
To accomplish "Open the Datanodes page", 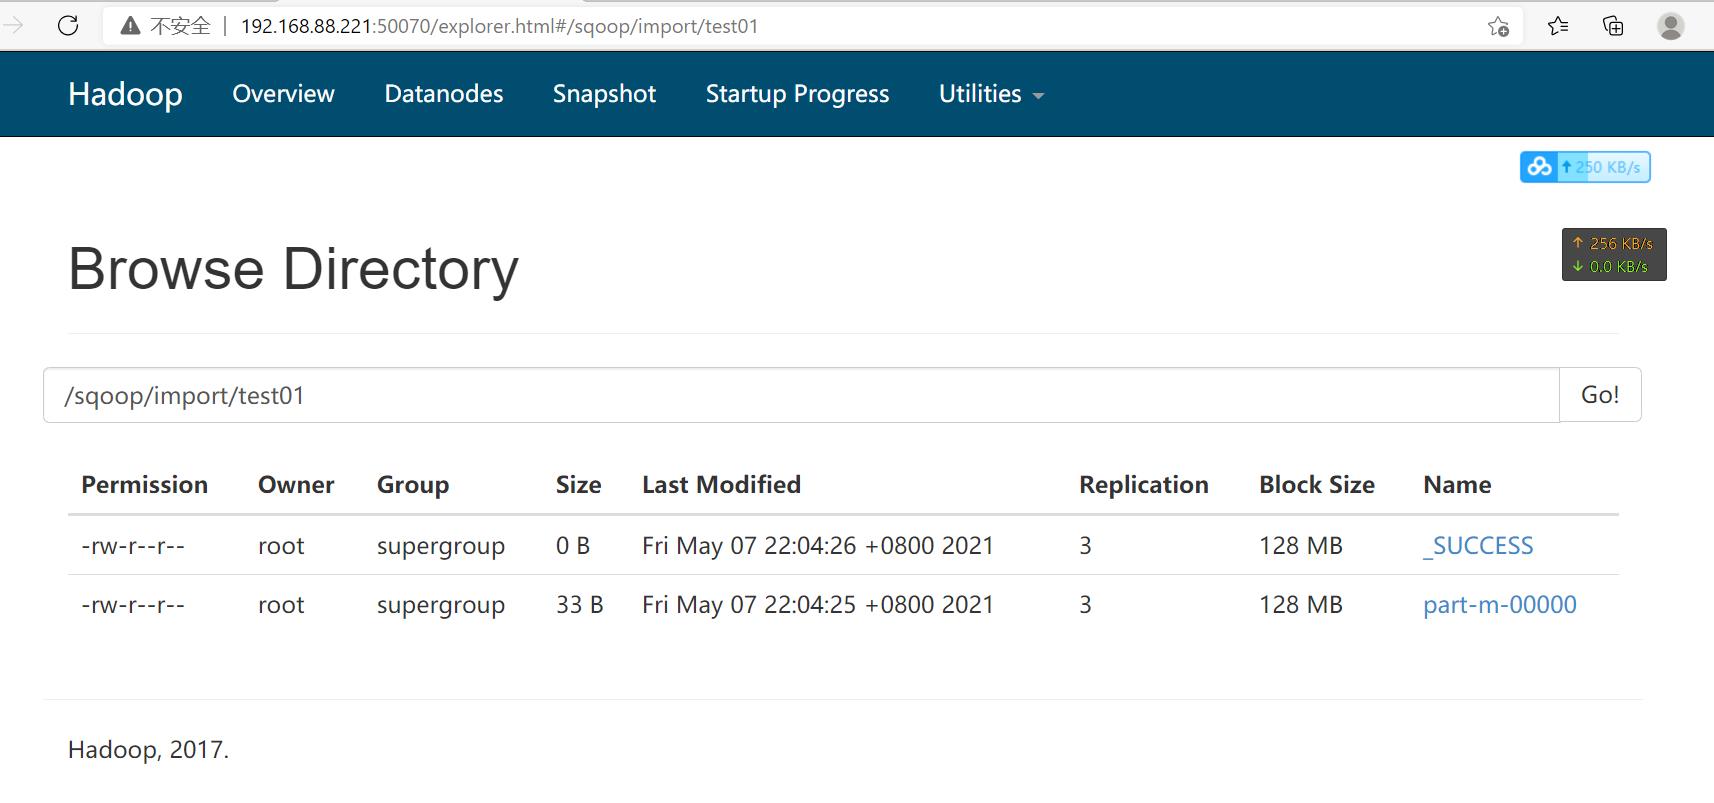I will pos(444,94).
